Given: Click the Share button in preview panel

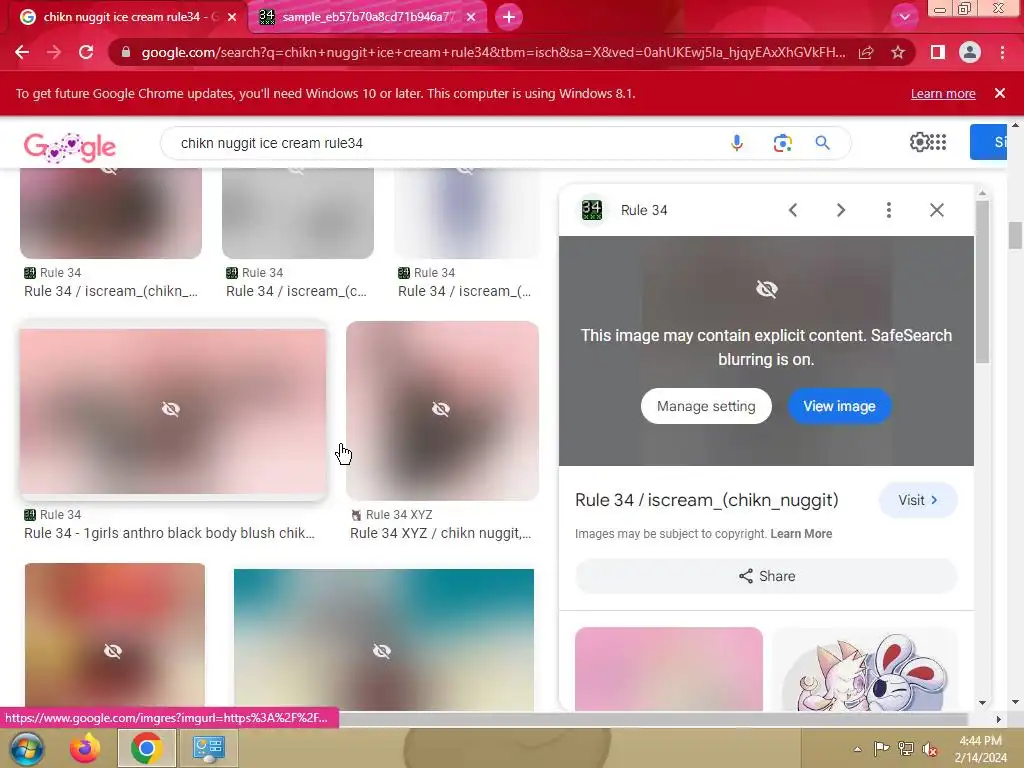Looking at the screenshot, I should 767,576.
